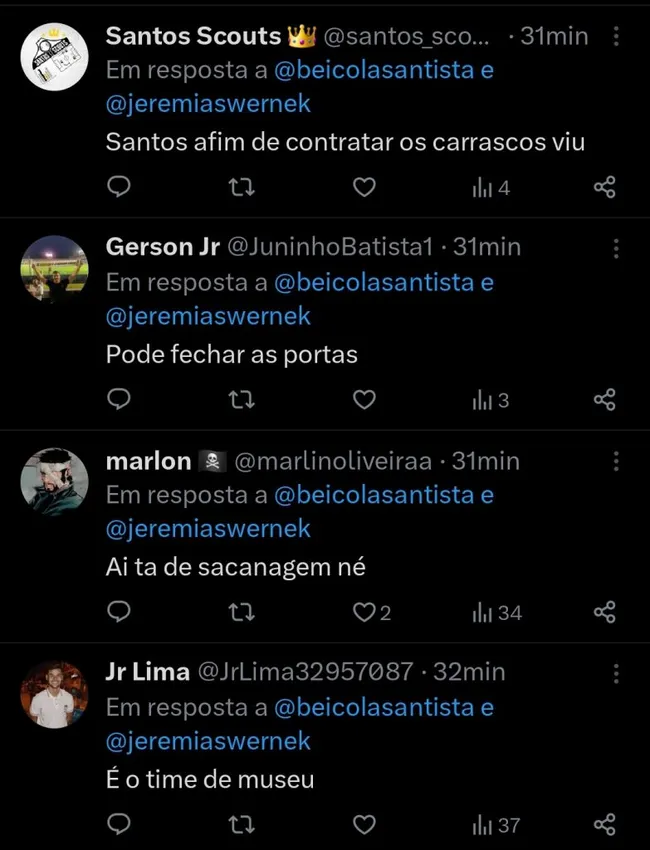This screenshot has width=650, height=850.
Task: Open the reply icon under 'Pode fechar as portas'
Action: coord(119,399)
